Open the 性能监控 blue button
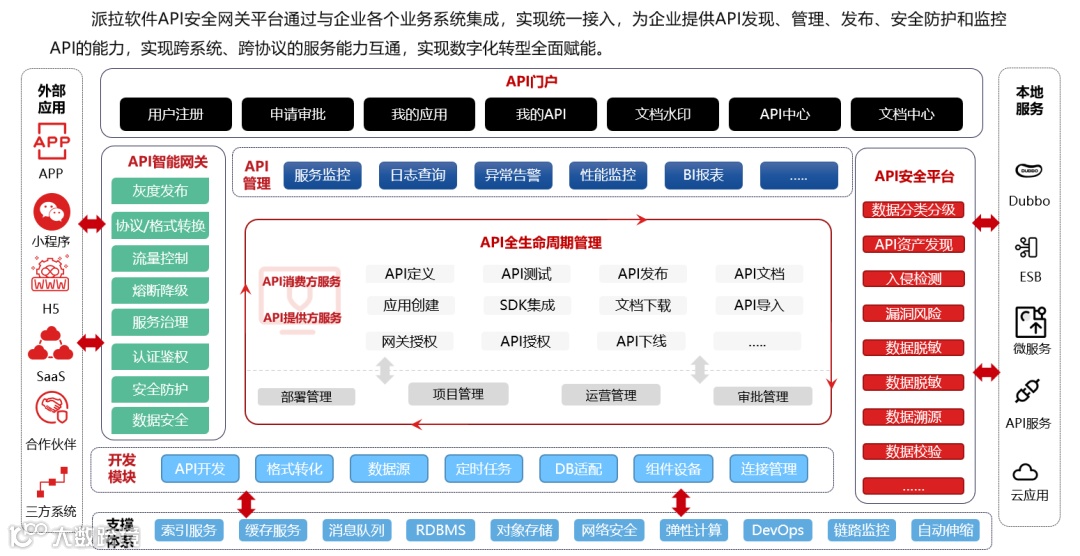The width and height of the screenshot is (1080, 556). [608, 175]
